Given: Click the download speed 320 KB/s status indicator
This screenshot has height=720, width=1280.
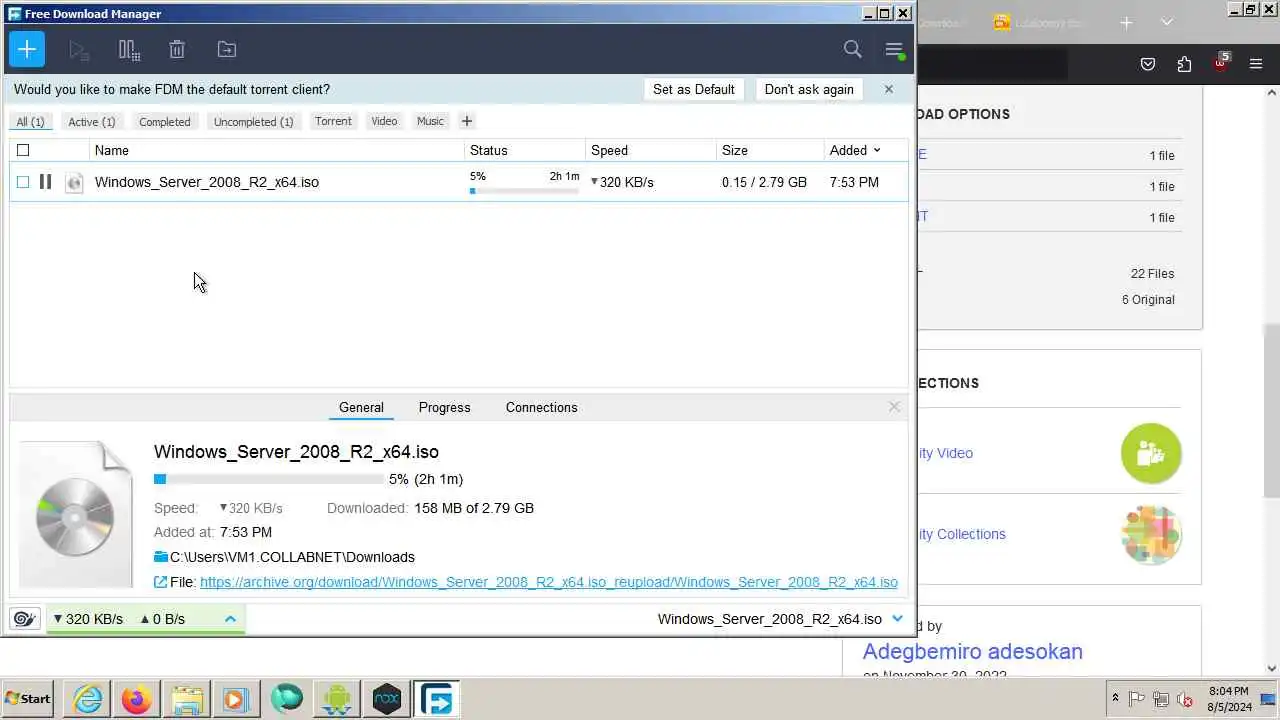Looking at the screenshot, I should pos(88,619).
